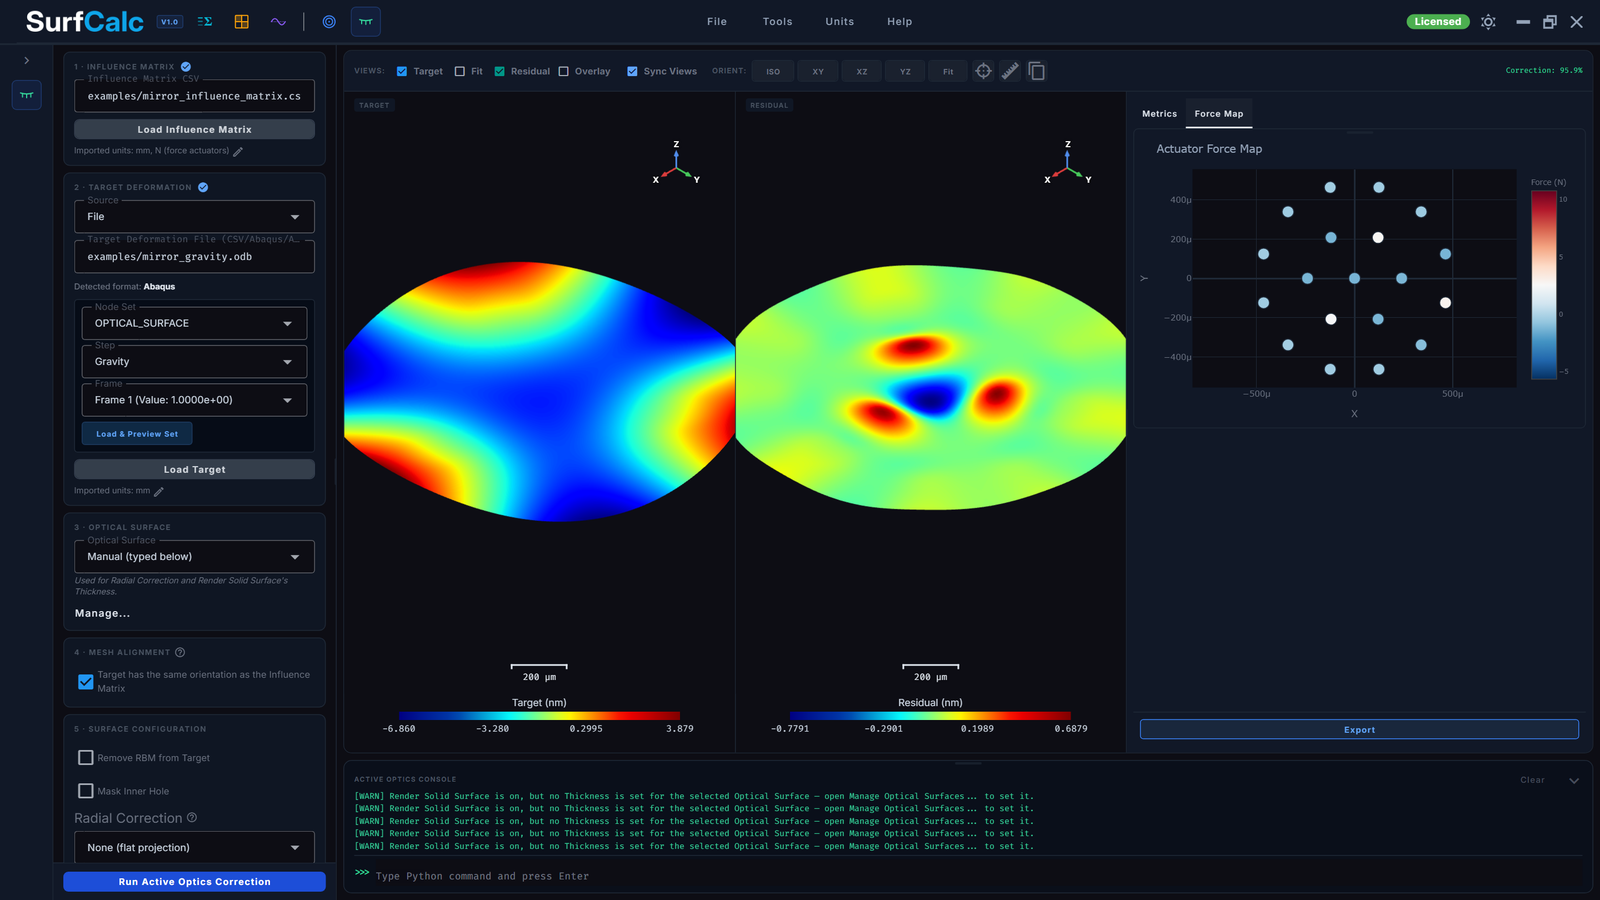Screen dimensions: 1600x900
Task: Open the Step Gravity dropdown
Action: 194,362
